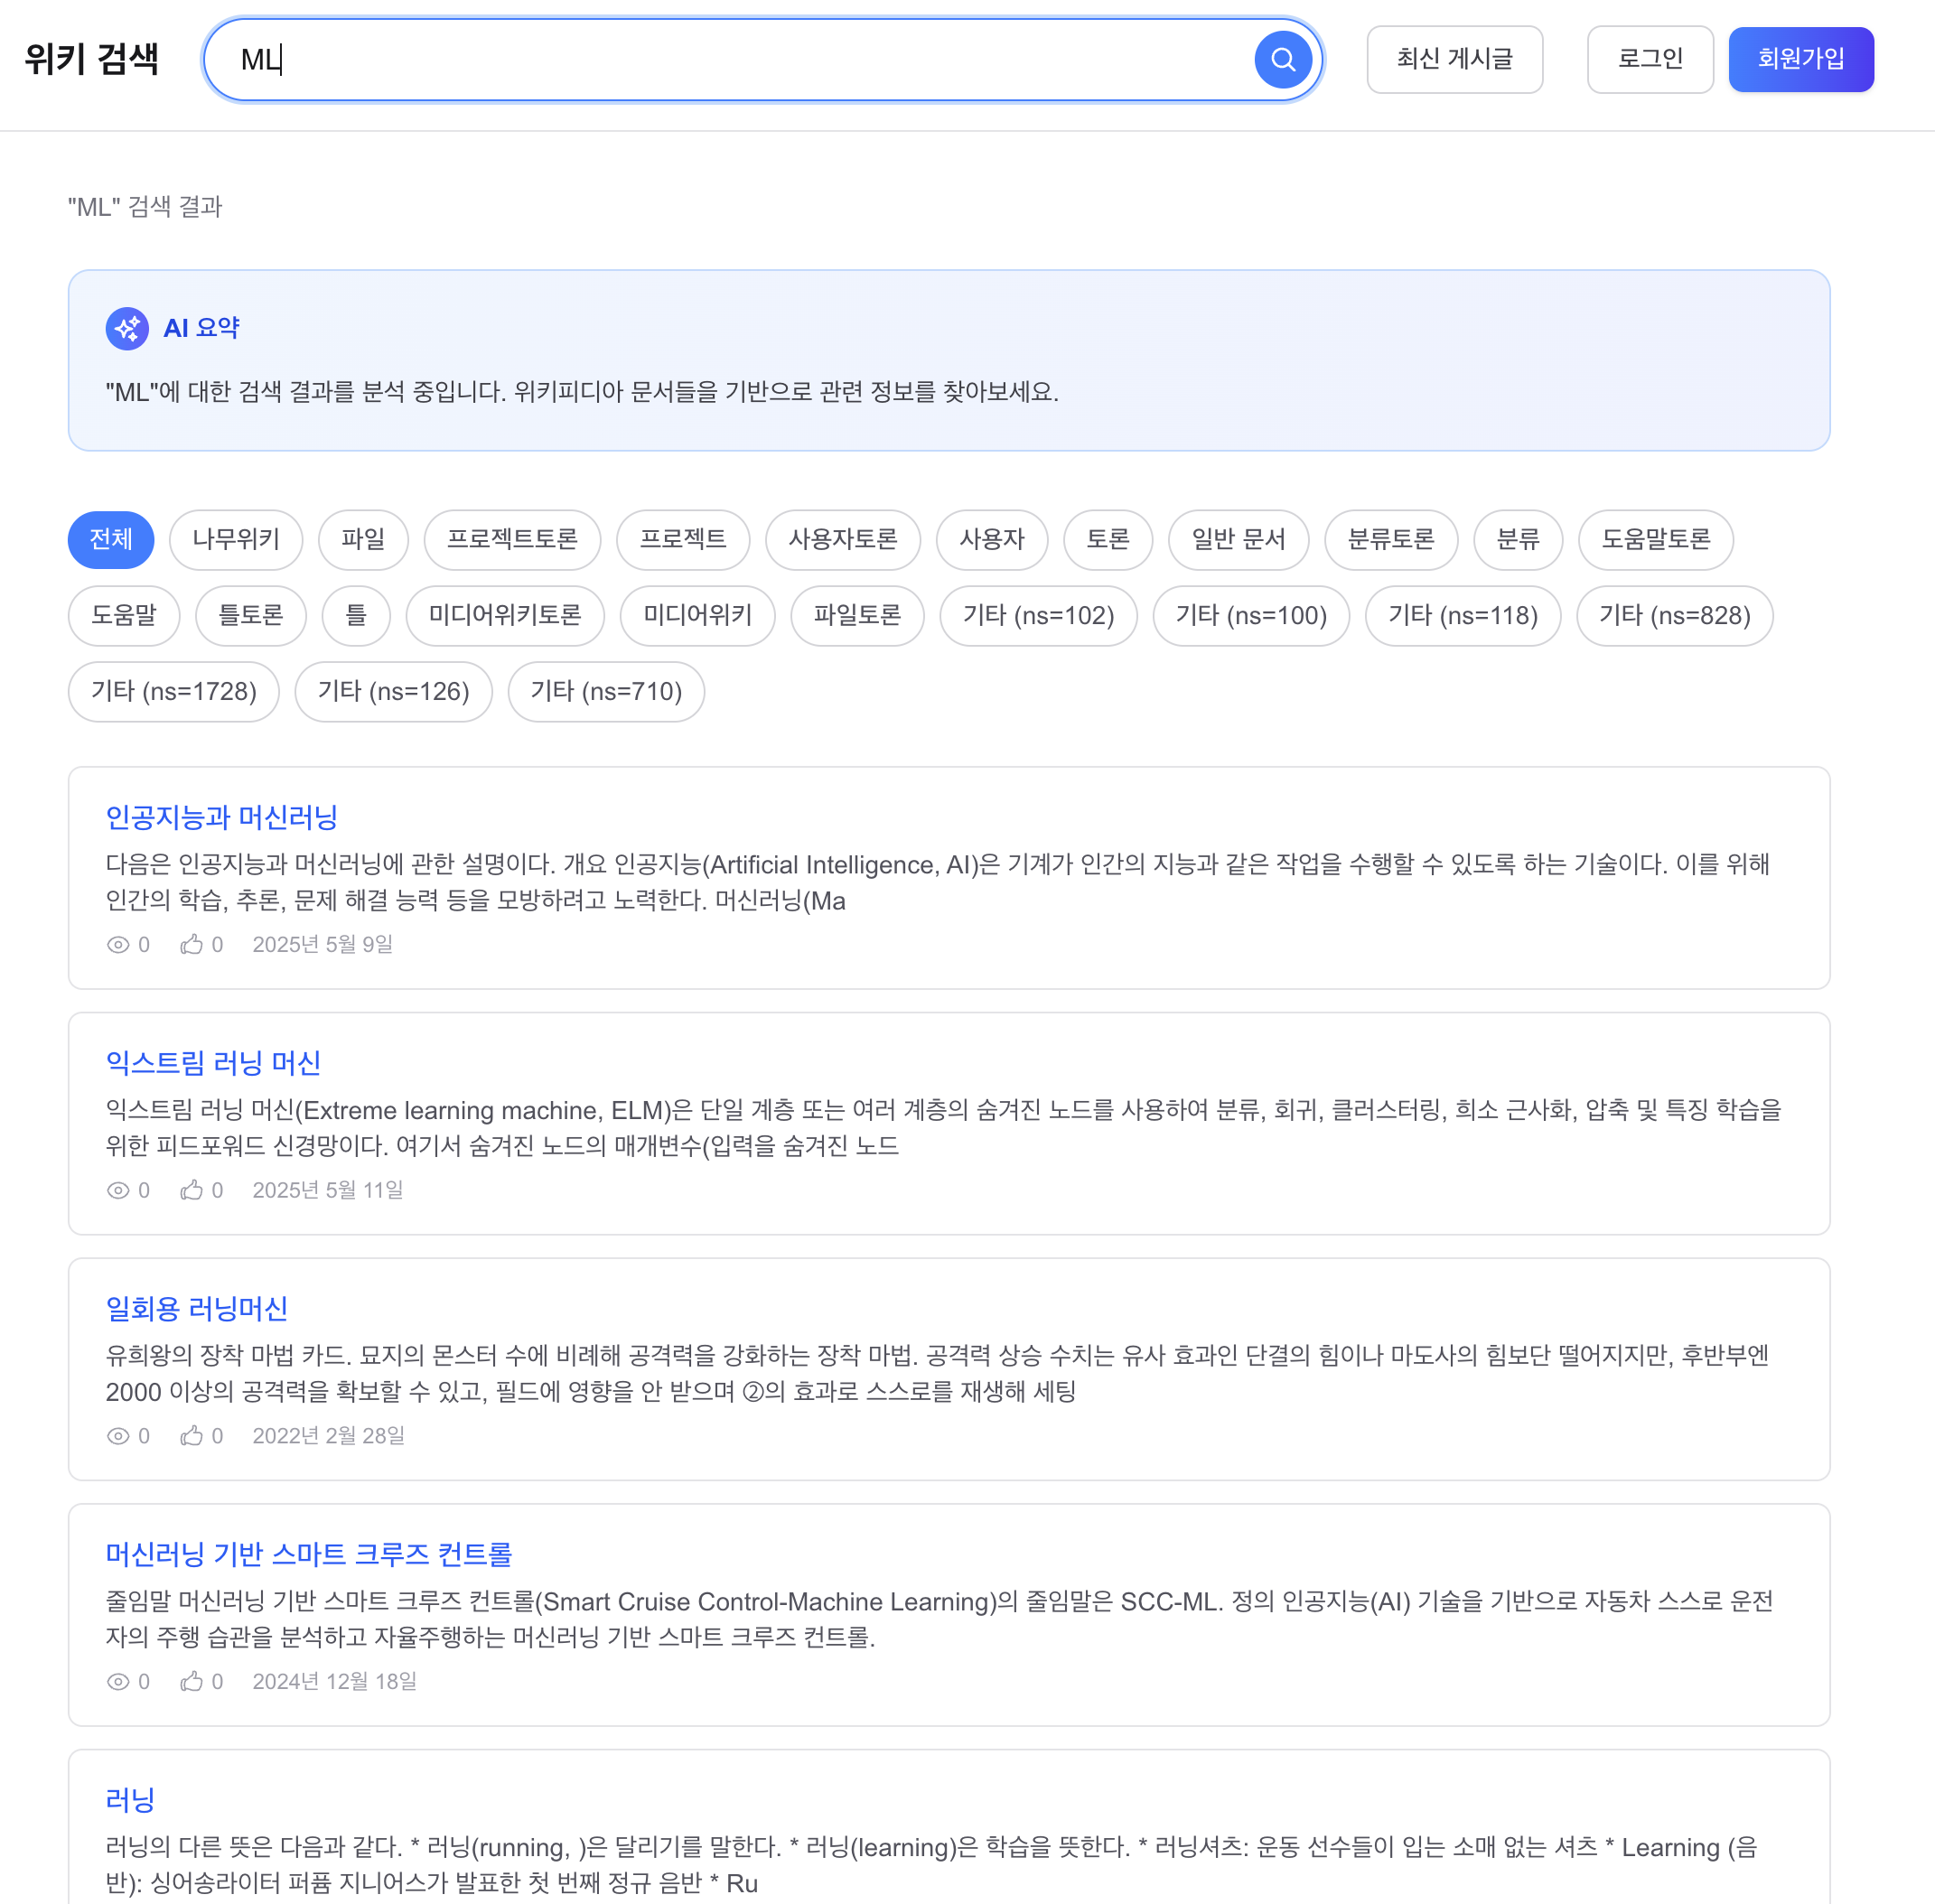Screen dimensions: 1935x1904
Task: Open 최신 게시글
Action: tap(1454, 59)
